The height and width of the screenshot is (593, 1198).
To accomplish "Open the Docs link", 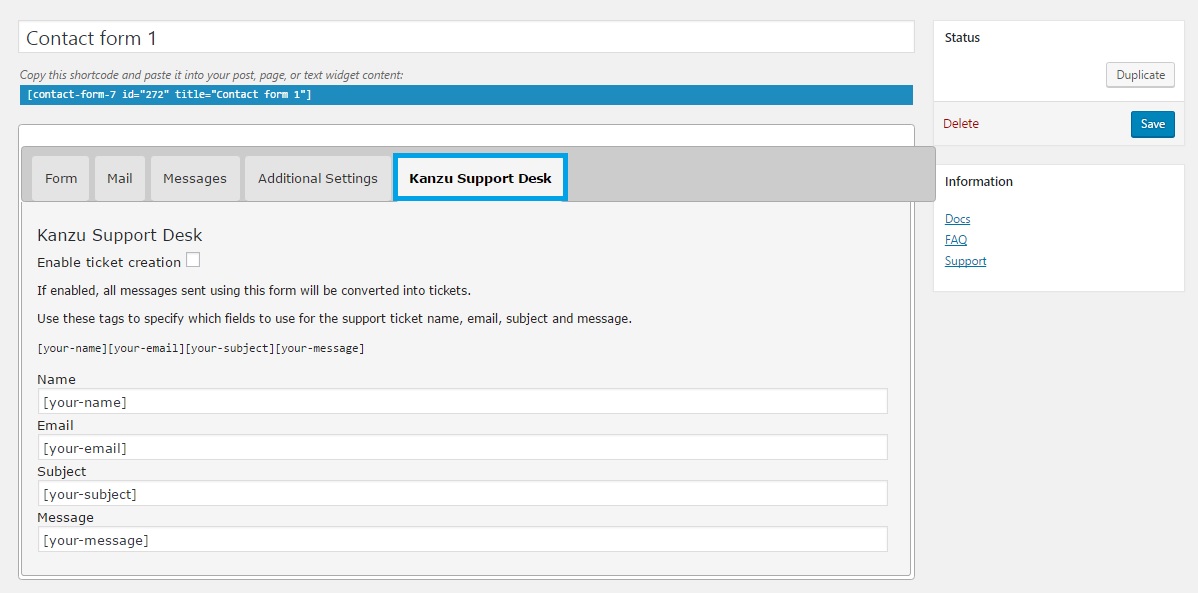I will pyautogui.click(x=957, y=219).
